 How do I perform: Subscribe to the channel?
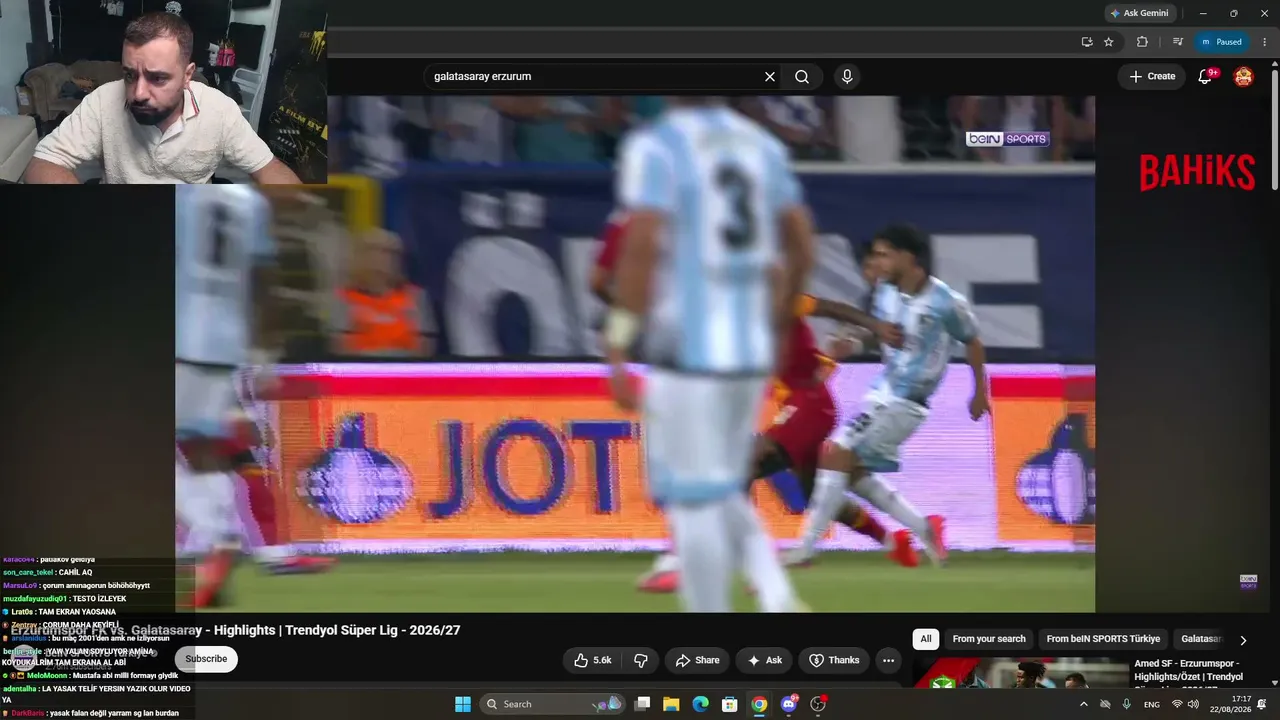pos(206,659)
